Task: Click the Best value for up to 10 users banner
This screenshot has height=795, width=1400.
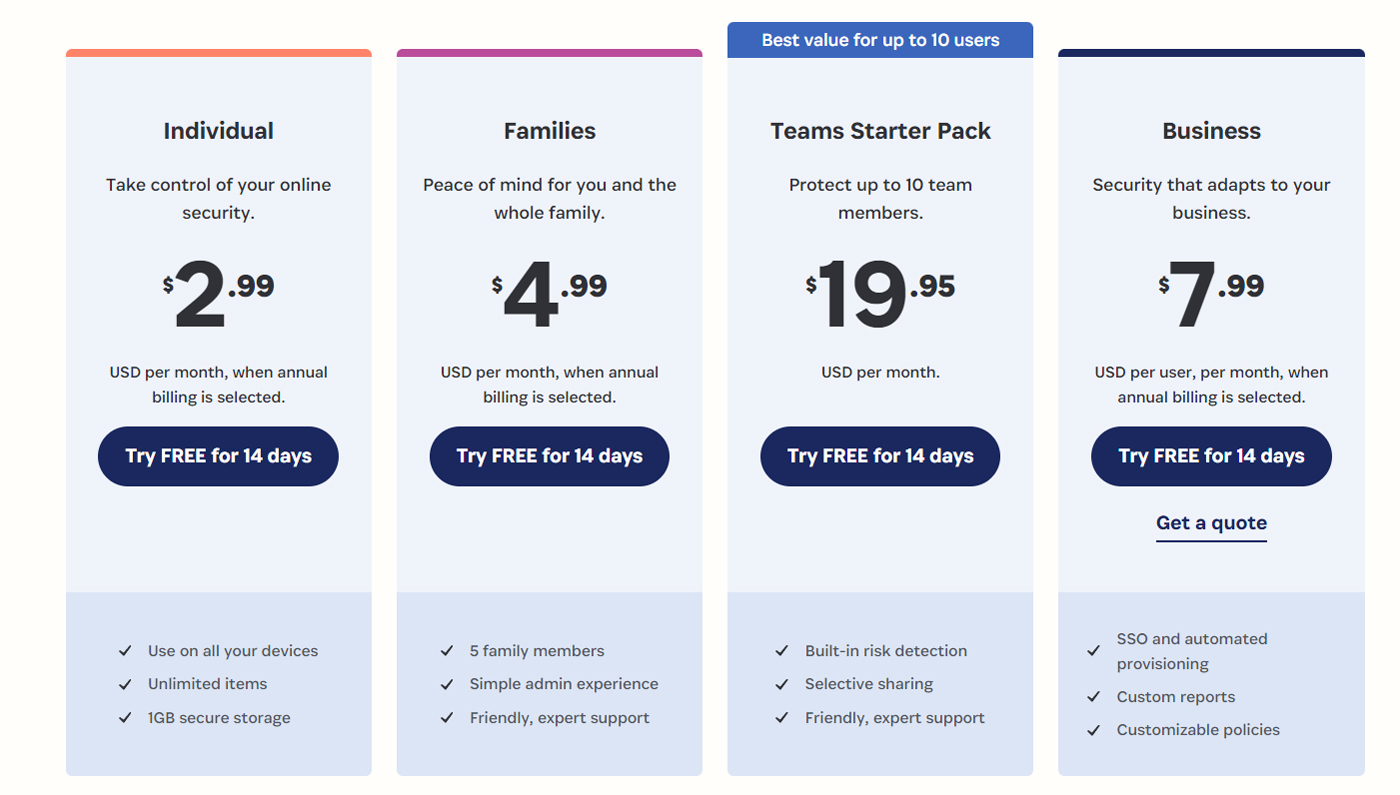Action: 880,40
